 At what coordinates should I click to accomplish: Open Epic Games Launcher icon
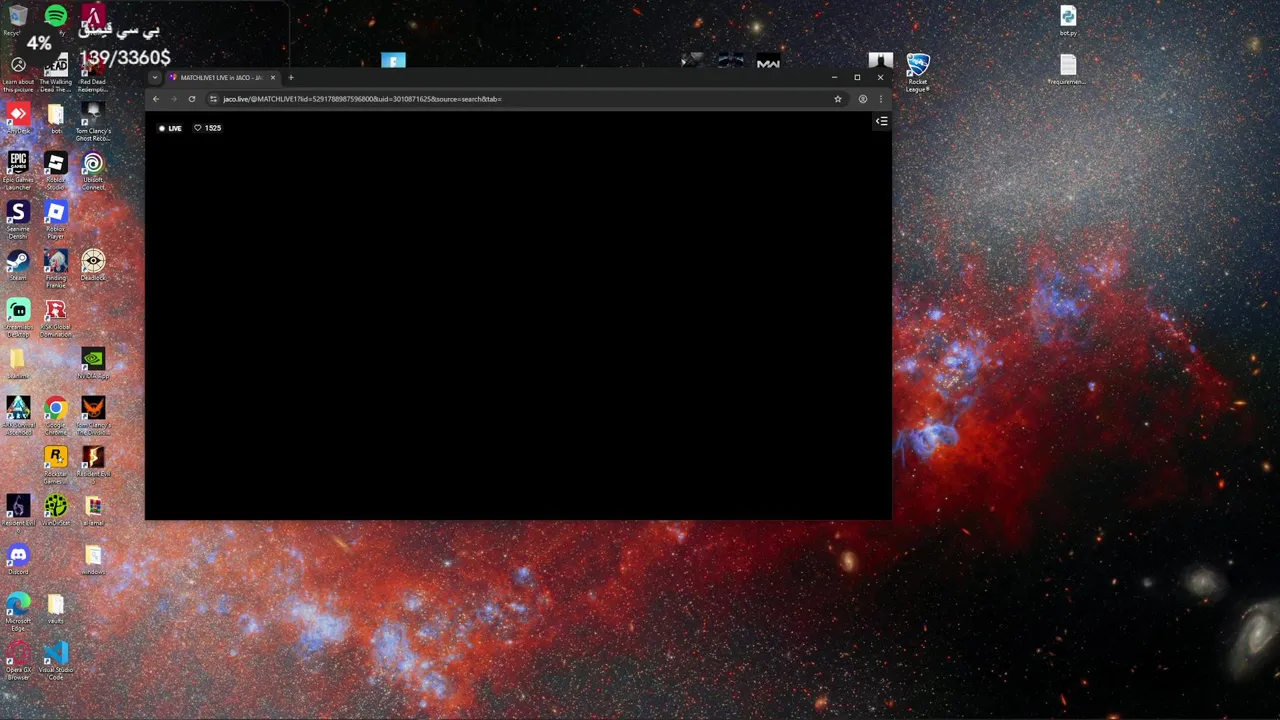tap(18, 170)
